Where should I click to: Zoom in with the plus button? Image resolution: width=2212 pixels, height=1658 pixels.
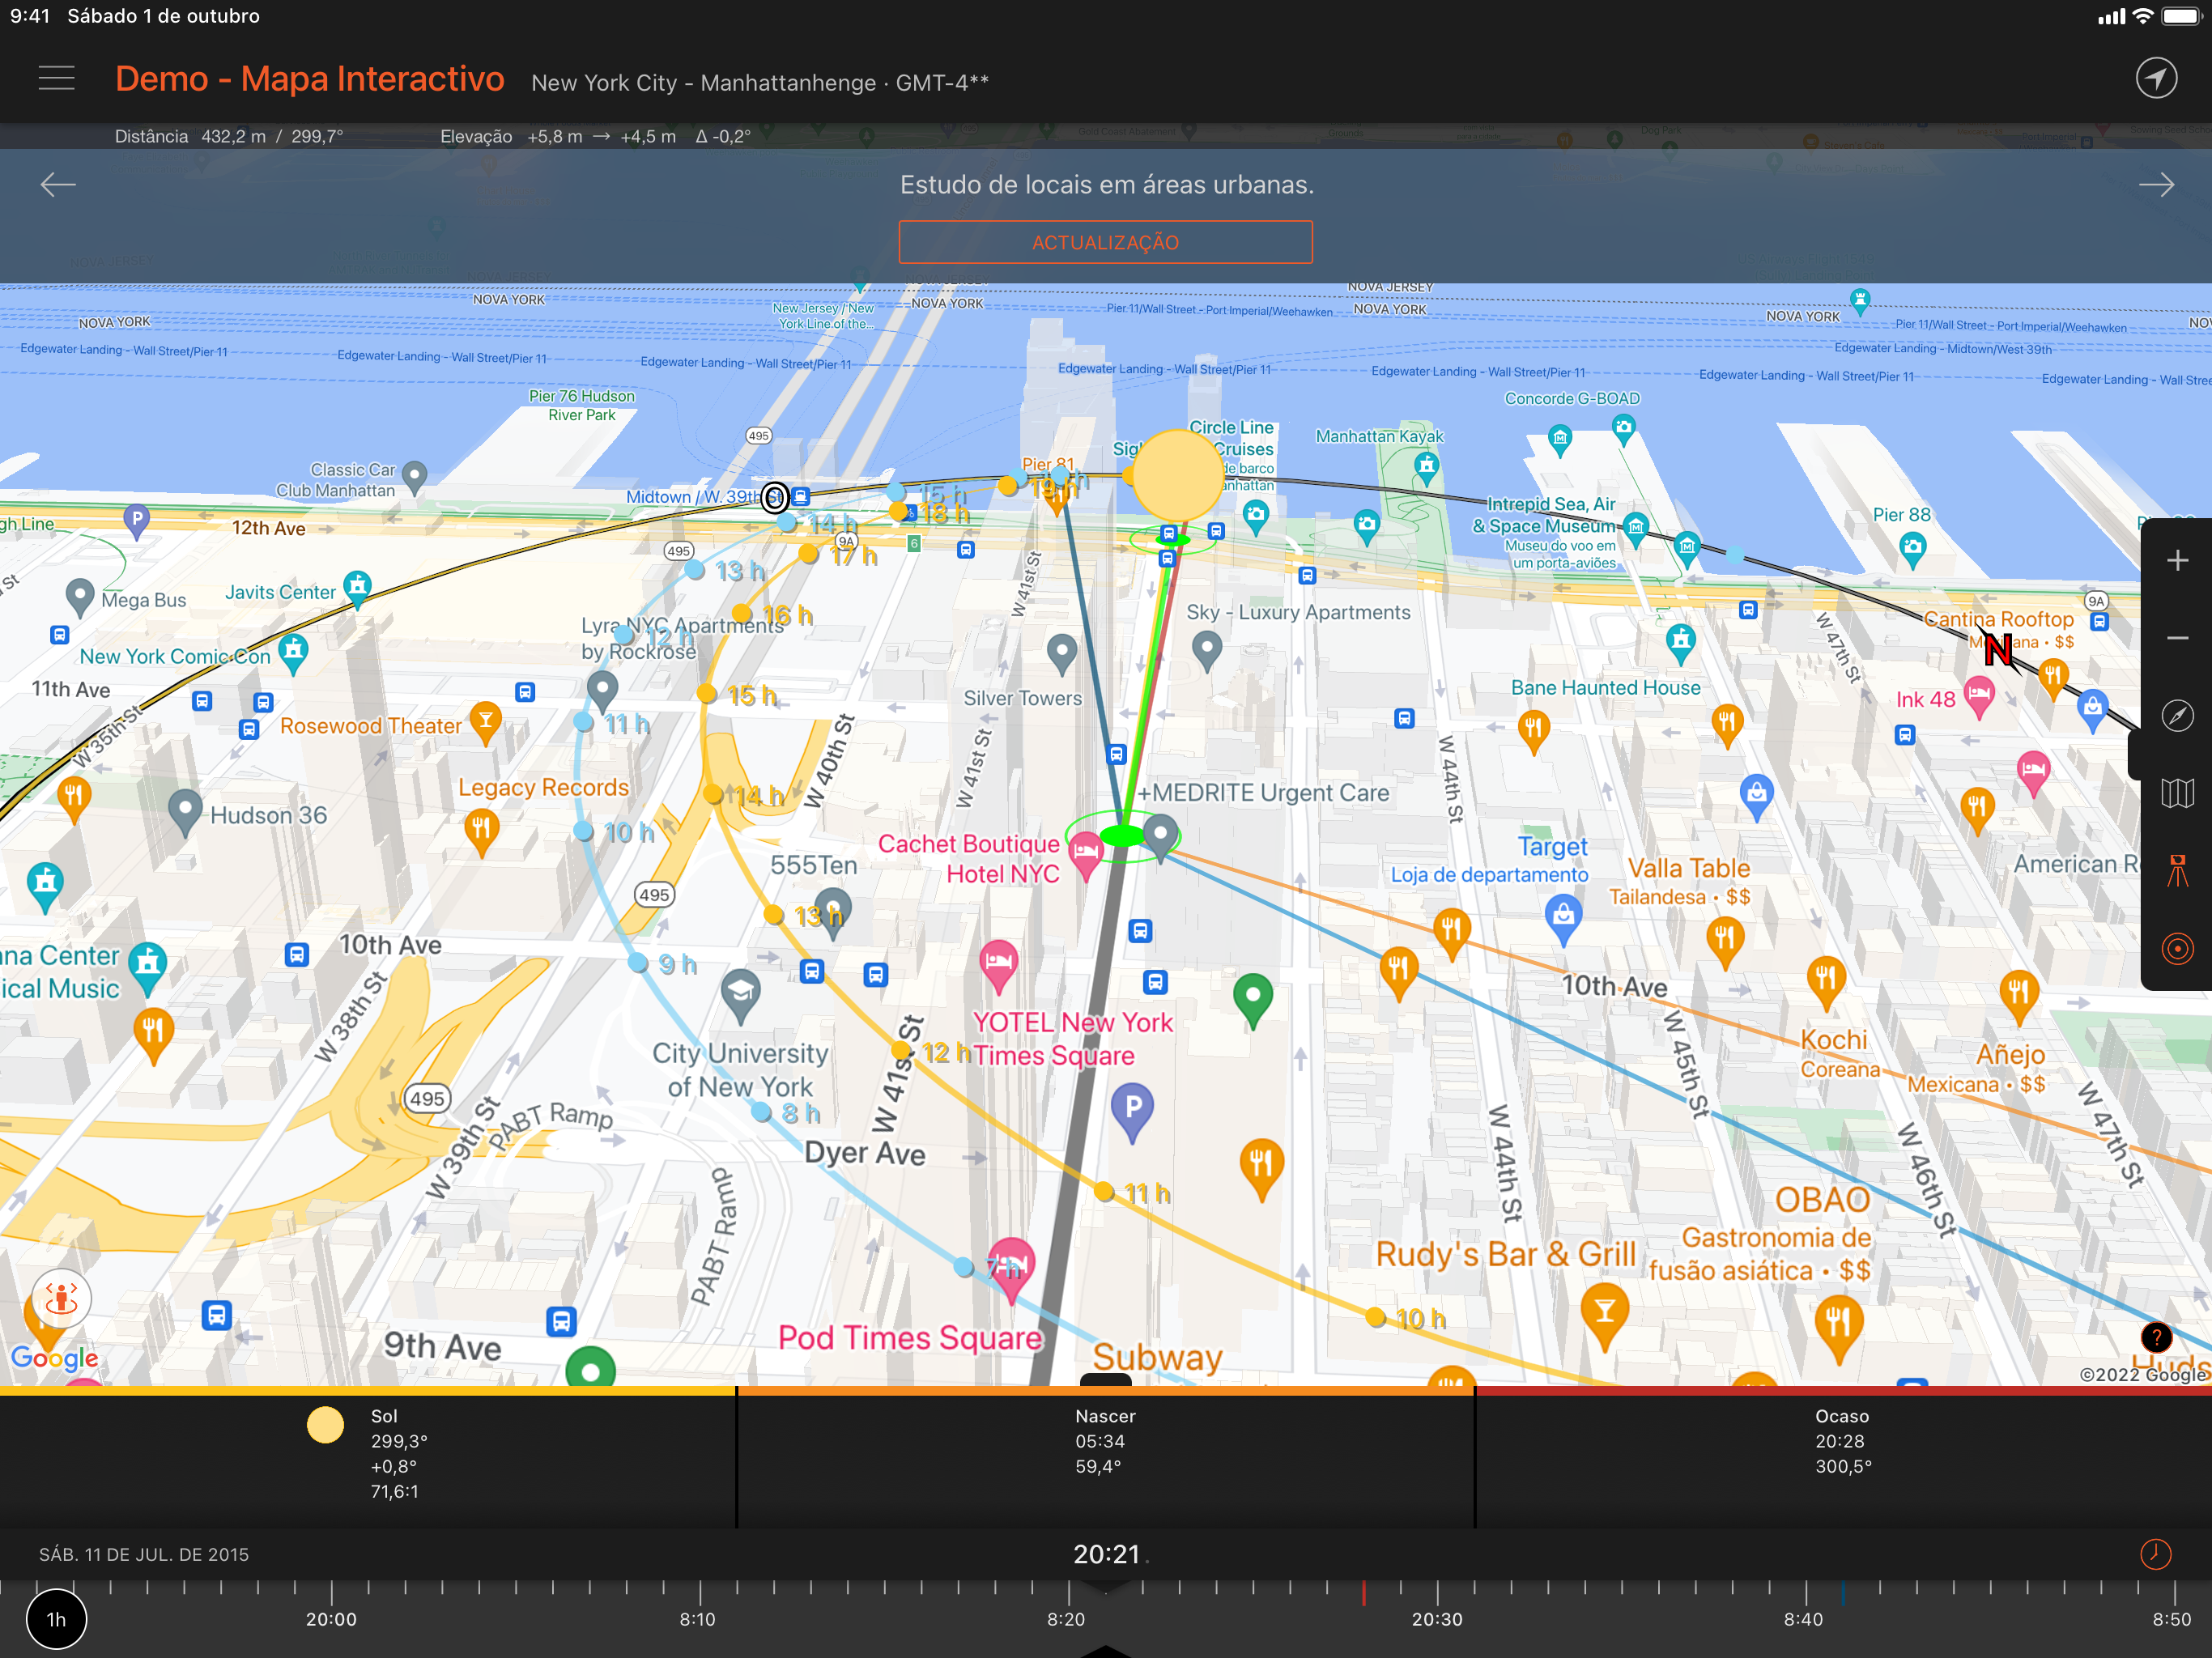click(x=2176, y=561)
